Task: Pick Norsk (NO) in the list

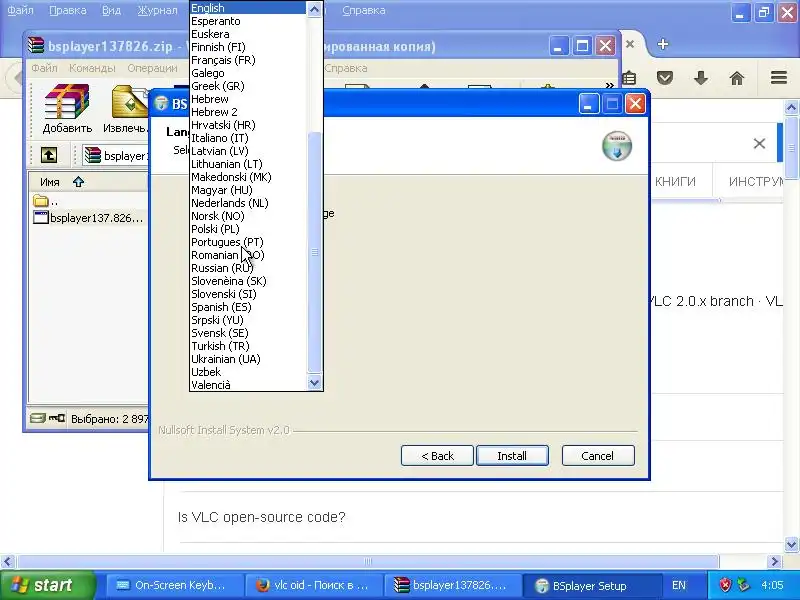Action: [248, 216]
